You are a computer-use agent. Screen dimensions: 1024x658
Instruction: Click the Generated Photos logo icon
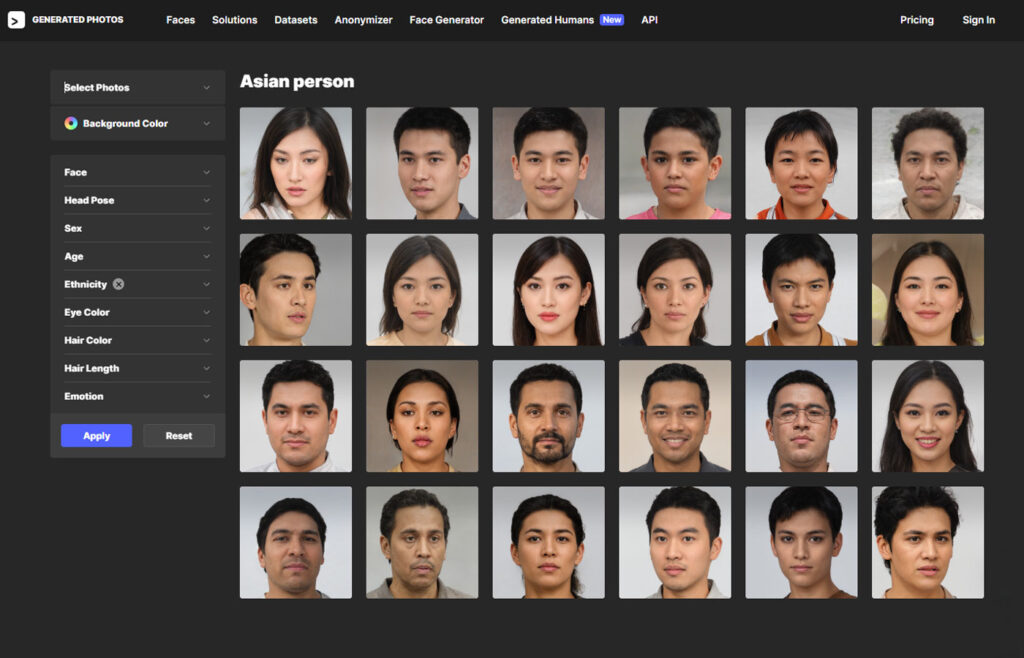(16, 20)
